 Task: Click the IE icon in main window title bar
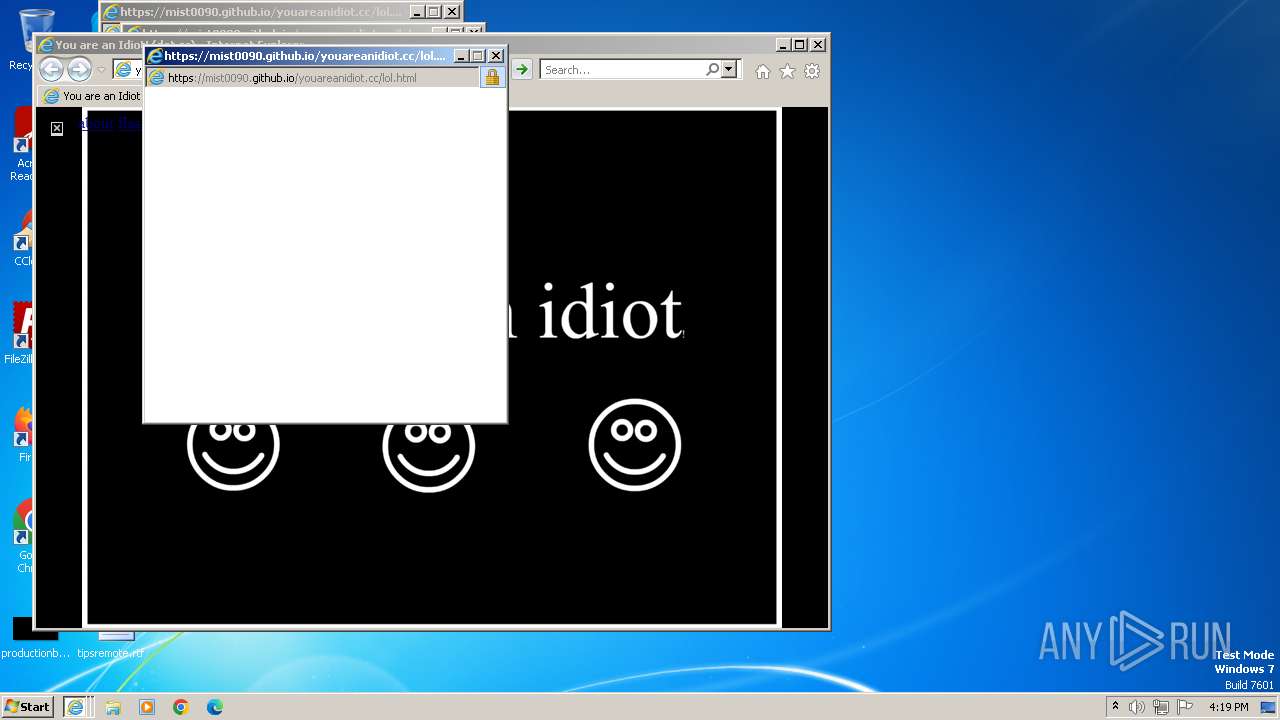pyautogui.click(x=46, y=45)
